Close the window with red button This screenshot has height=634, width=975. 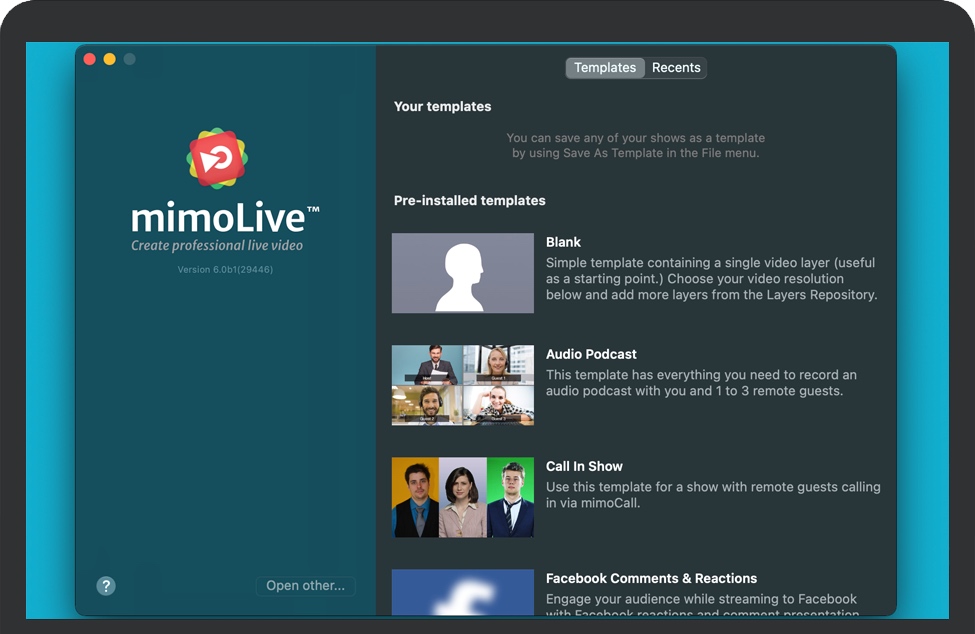[90, 59]
